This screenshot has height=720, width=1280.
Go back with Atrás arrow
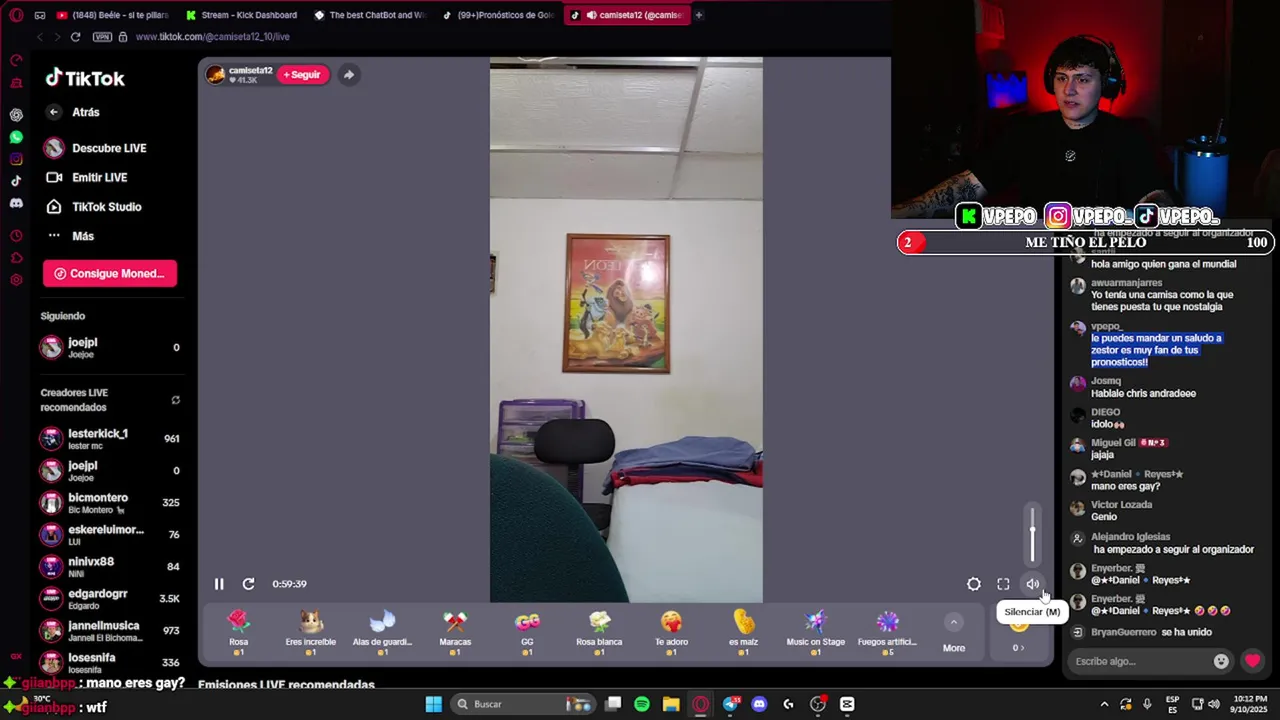tap(54, 112)
